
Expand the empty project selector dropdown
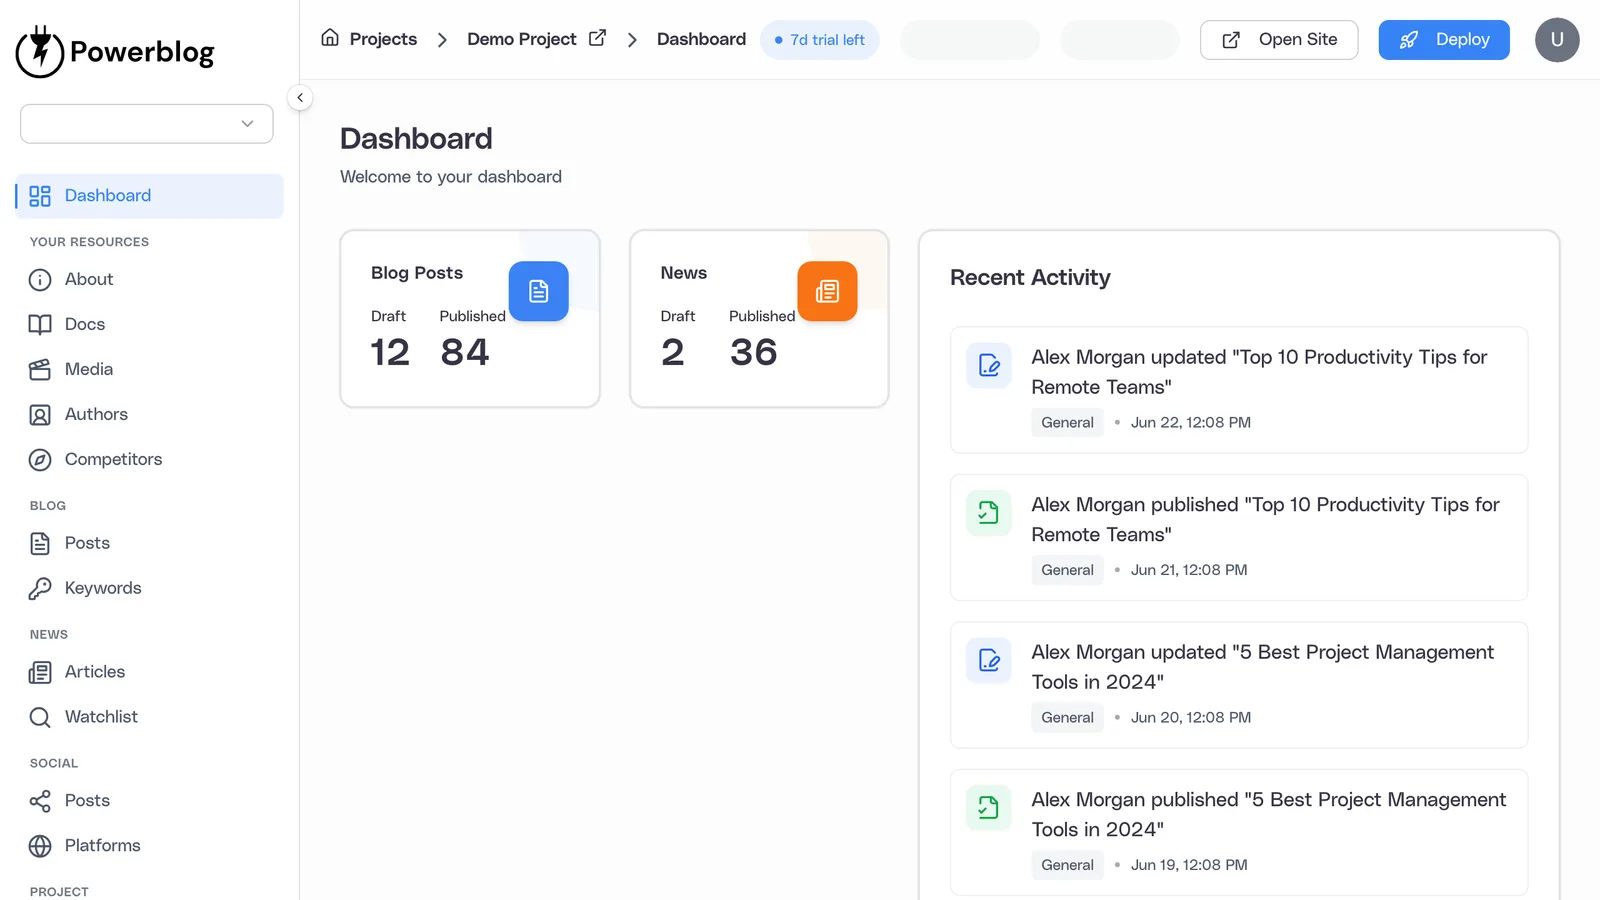147,124
